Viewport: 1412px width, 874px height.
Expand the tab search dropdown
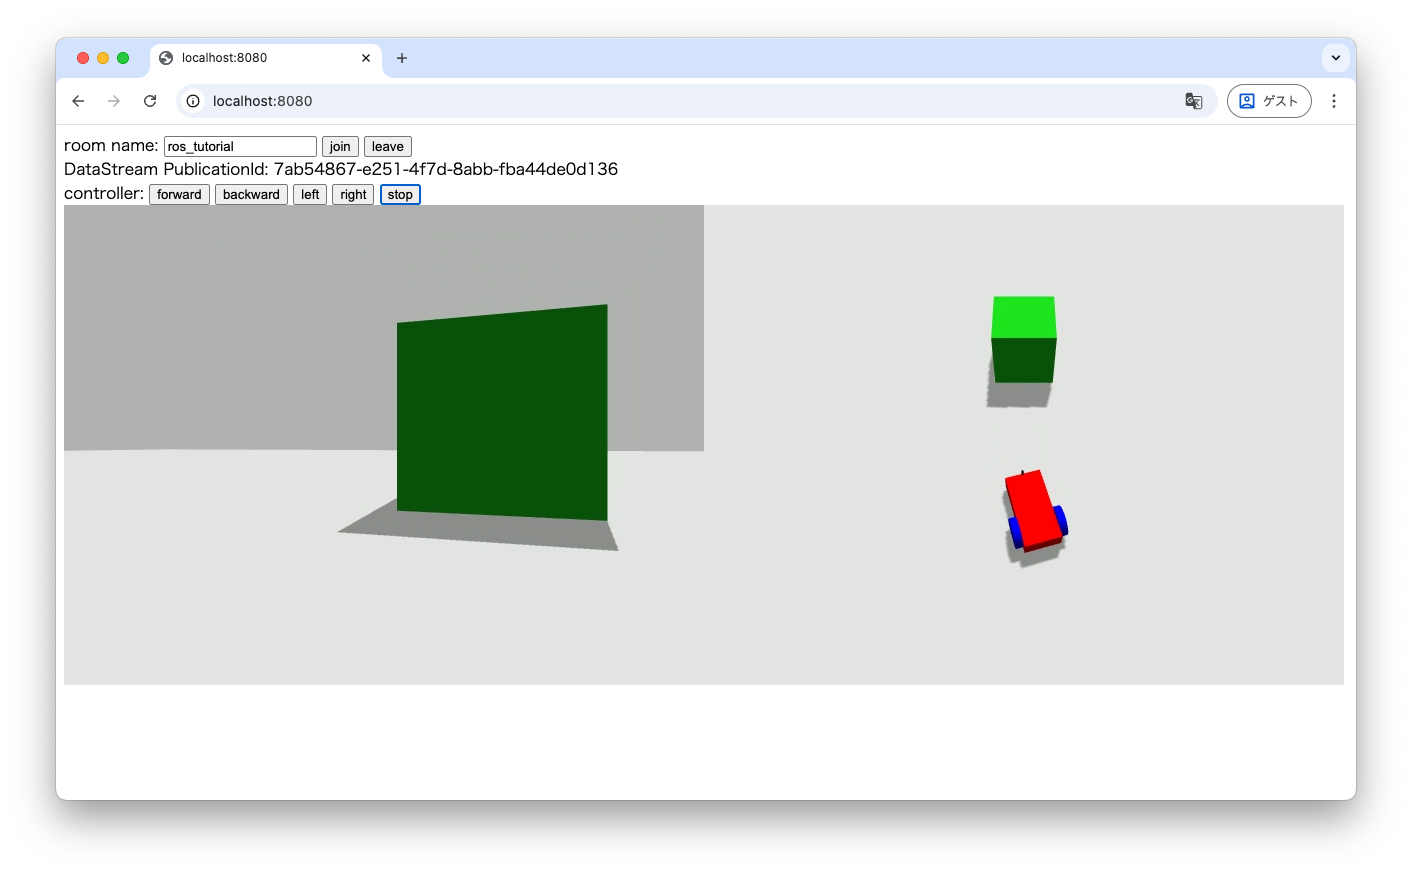click(x=1335, y=58)
